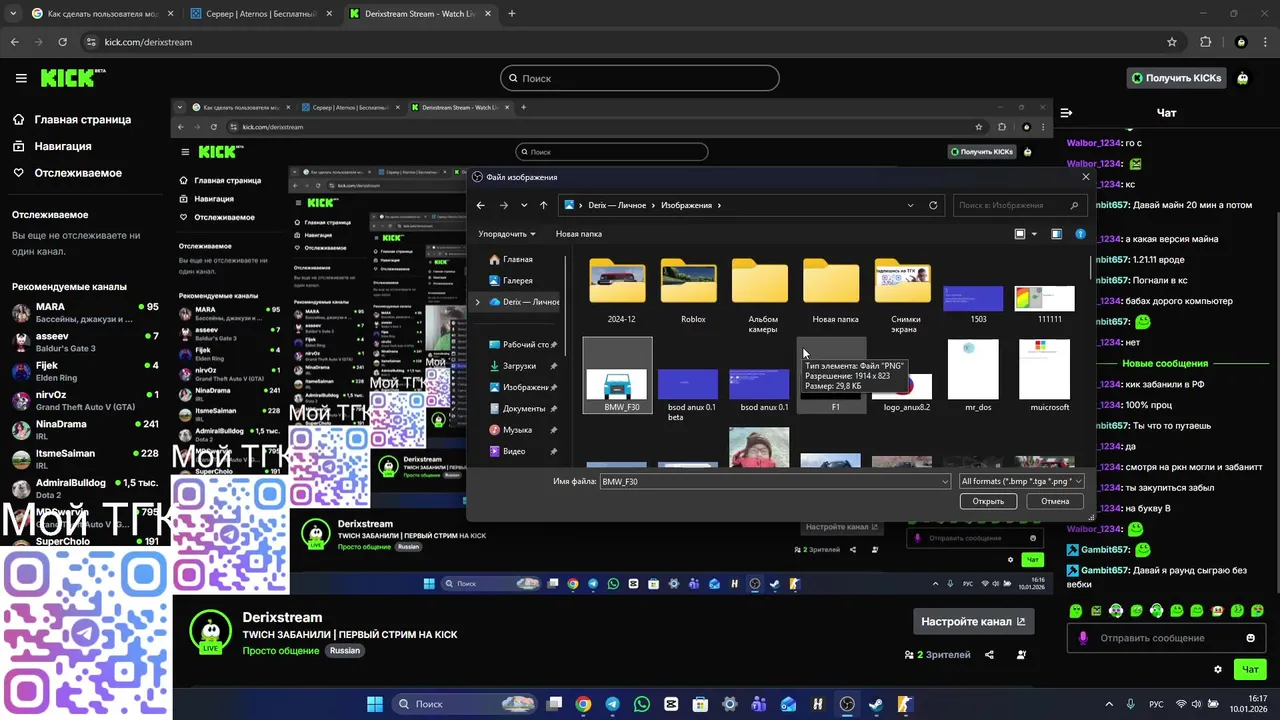Open emoji picker in chat input
The width and height of the screenshot is (1280, 720).
point(1250,638)
